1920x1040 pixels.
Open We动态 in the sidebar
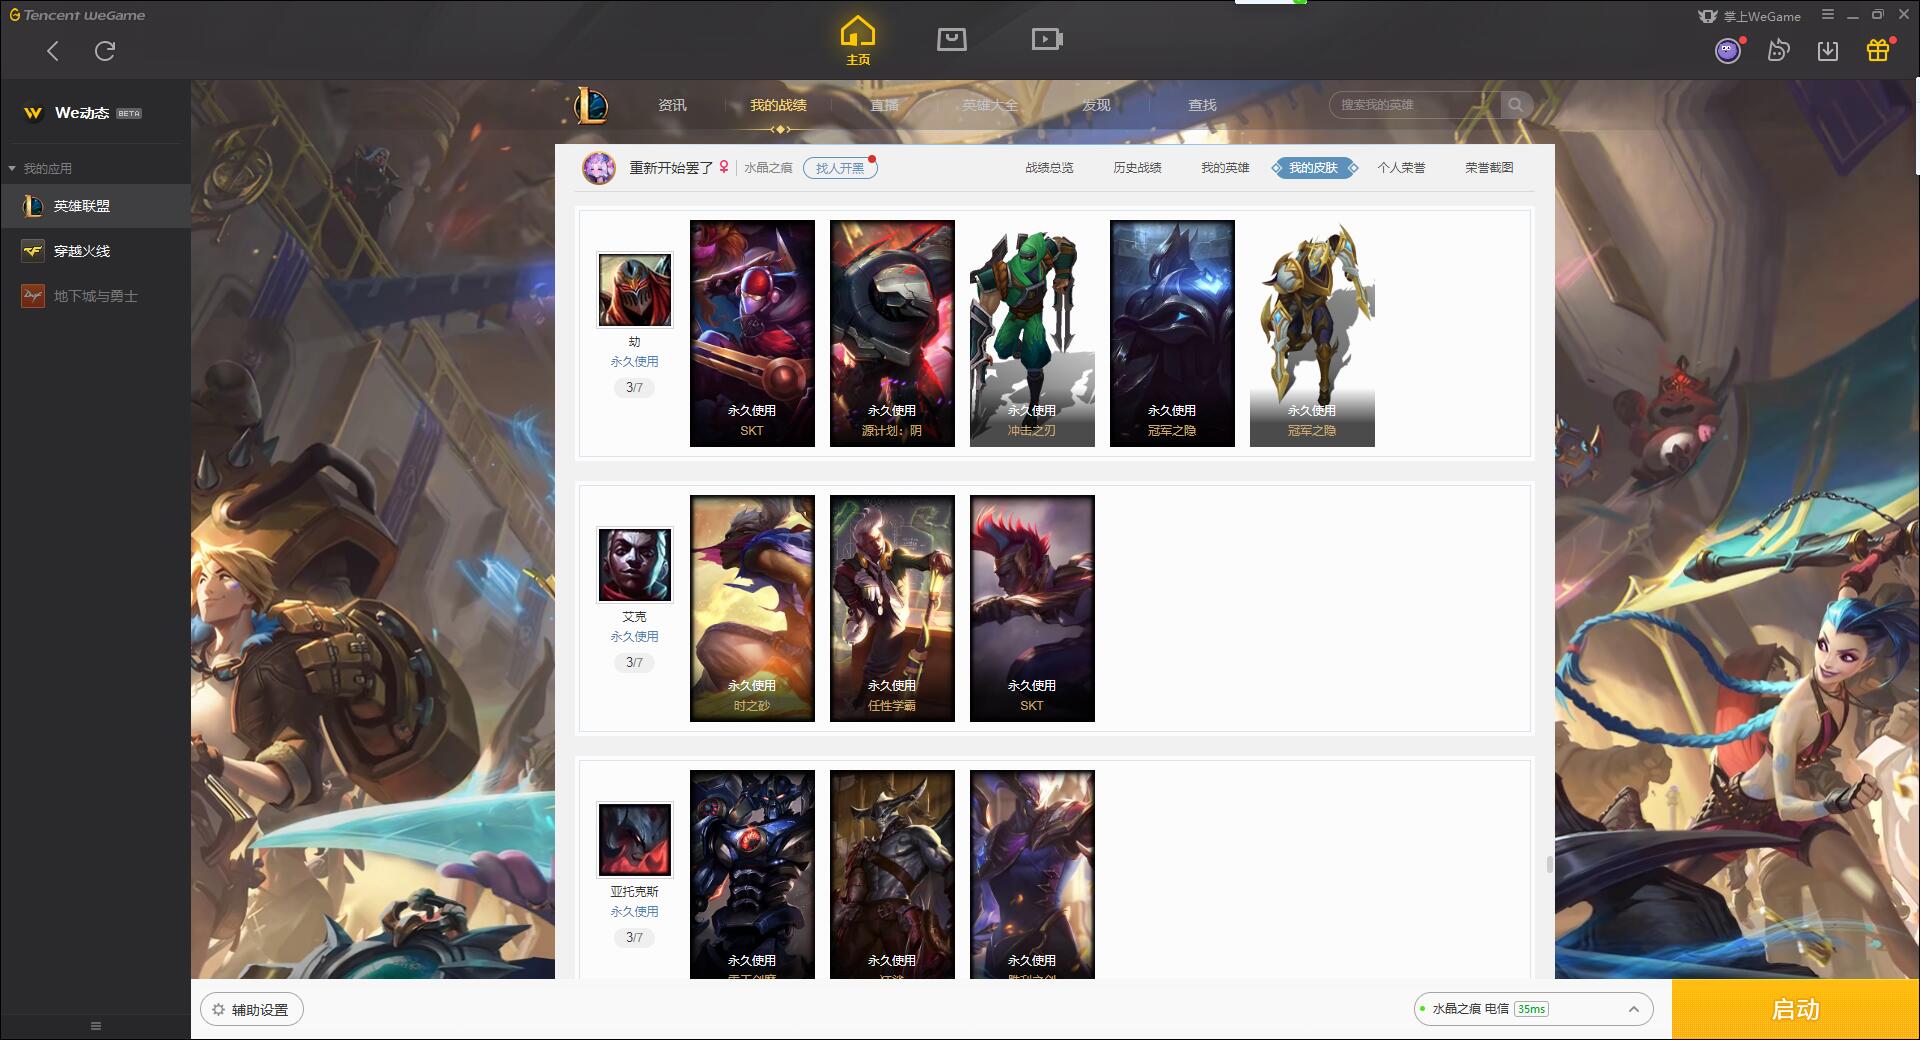point(95,113)
